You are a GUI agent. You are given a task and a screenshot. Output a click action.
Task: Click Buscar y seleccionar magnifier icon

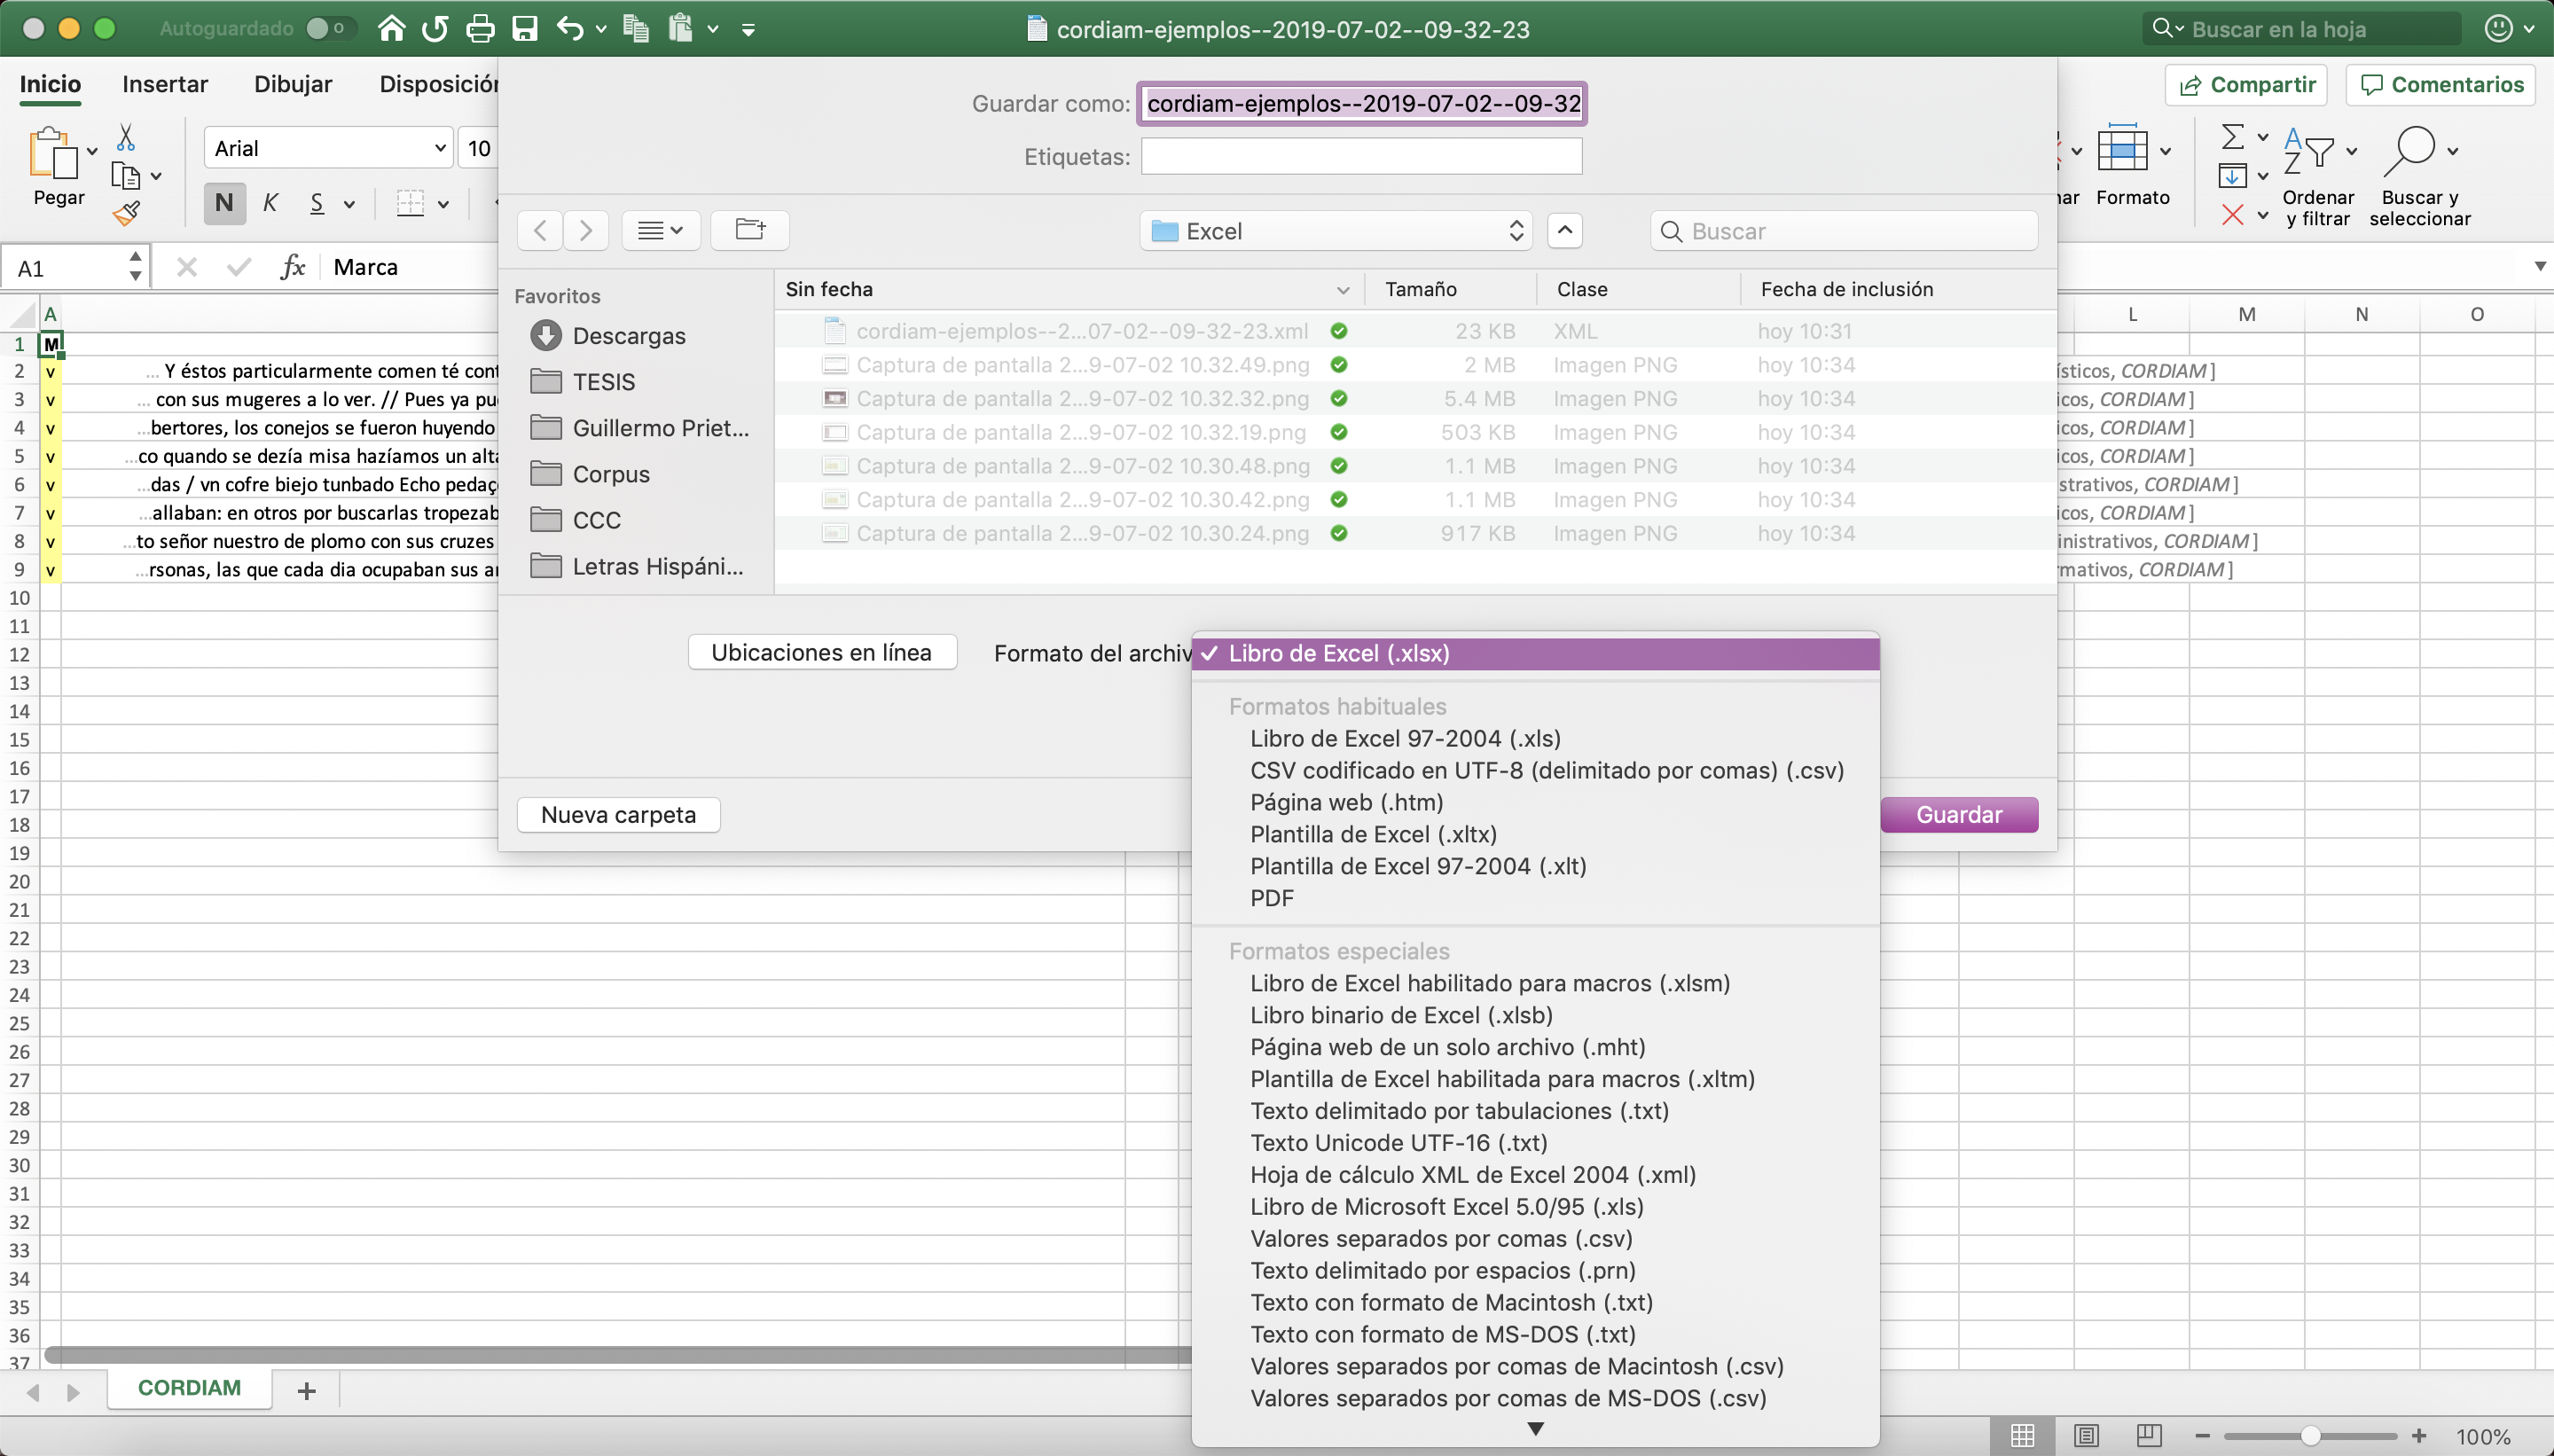pos(2409,151)
